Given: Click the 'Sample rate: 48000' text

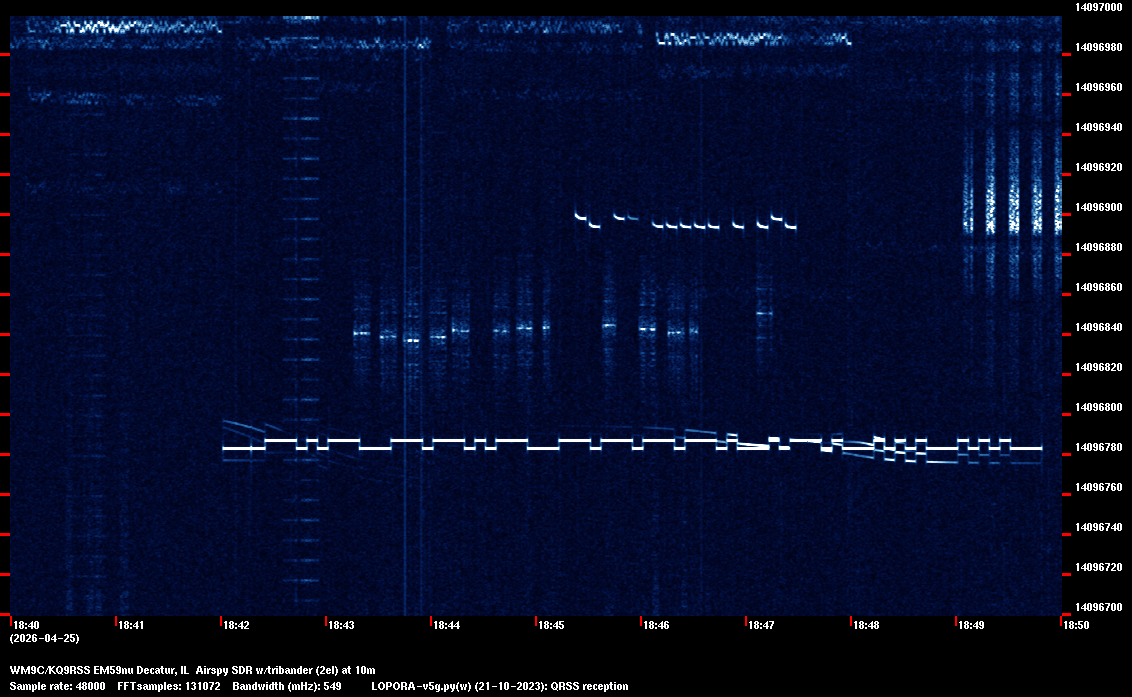Looking at the screenshot, I should 57,686.
